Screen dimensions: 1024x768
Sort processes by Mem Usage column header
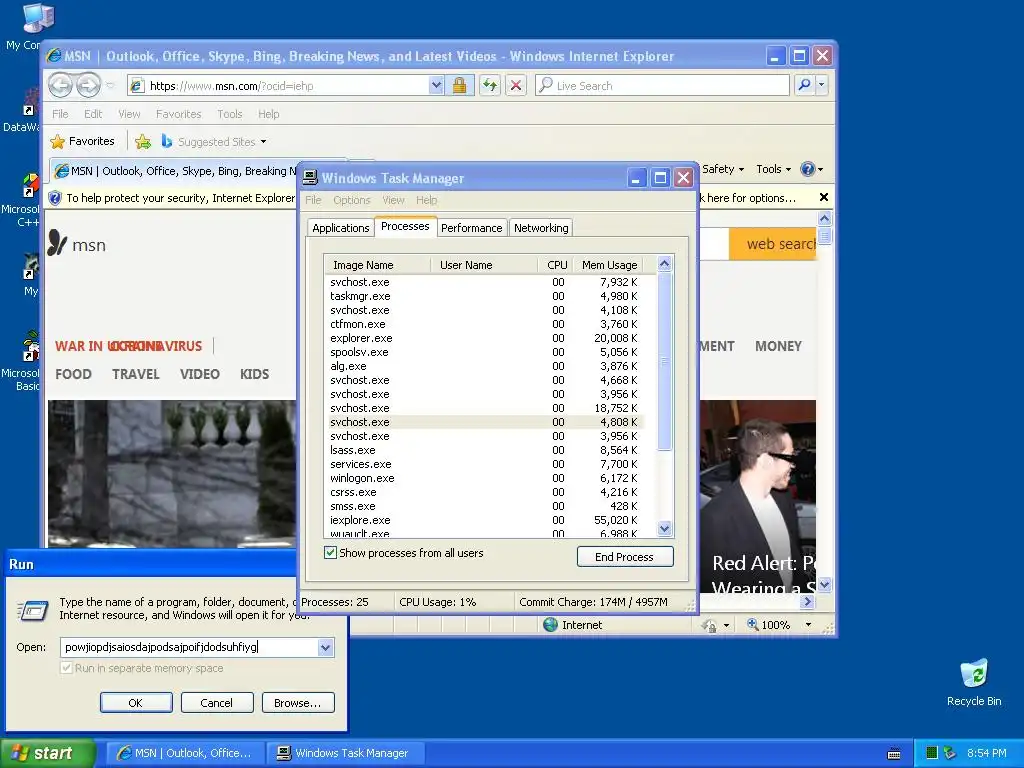point(609,264)
